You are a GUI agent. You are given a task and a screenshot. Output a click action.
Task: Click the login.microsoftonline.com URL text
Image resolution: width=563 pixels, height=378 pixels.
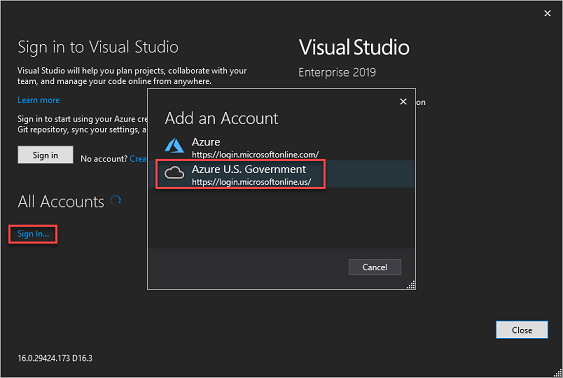[x=255, y=155]
